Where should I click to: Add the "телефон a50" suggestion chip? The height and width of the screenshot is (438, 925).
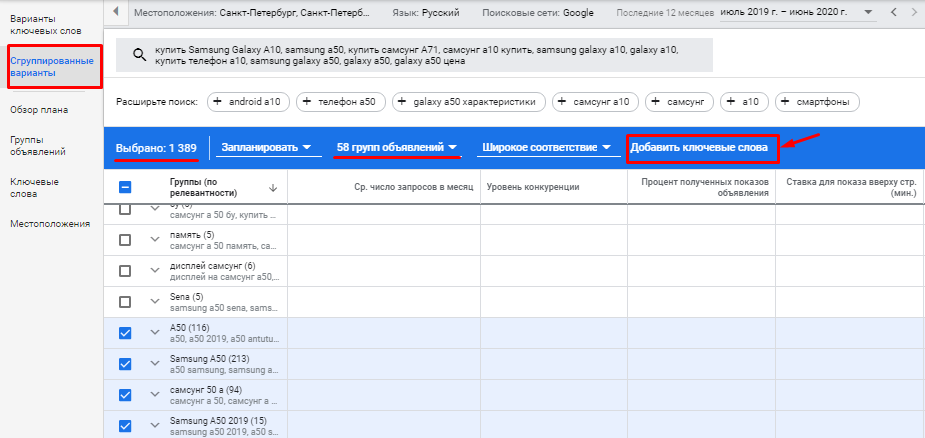(340, 102)
